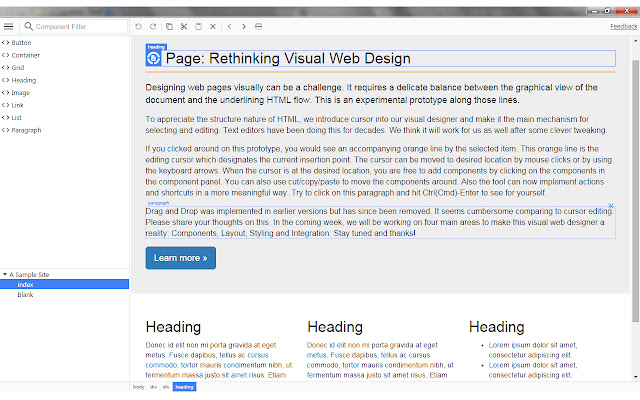The height and width of the screenshot is (400, 640).
Task: Select the index page in tree
Action: [26, 284]
